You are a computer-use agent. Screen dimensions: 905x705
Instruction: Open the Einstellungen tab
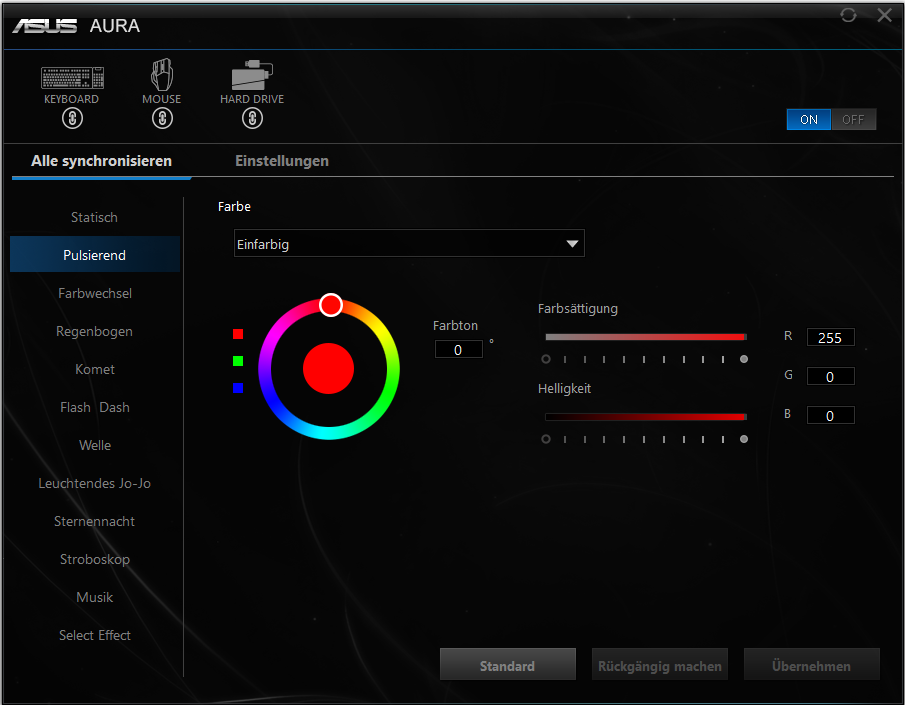point(282,161)
